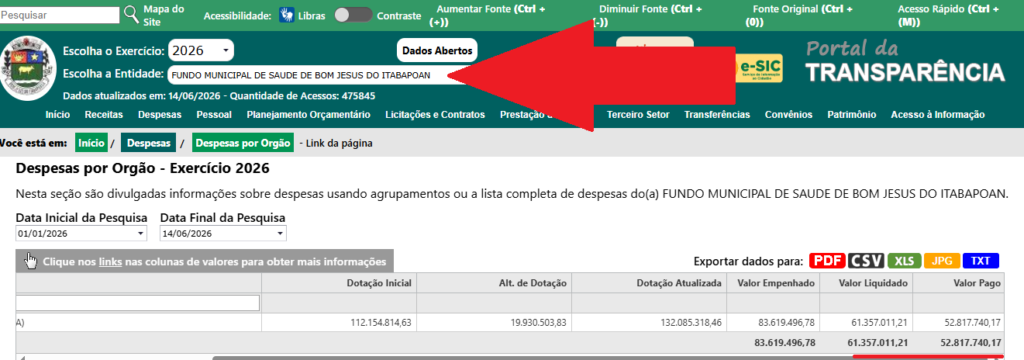The width and height of the screenshot is (1024, 360).
Task: Click Diminuir Fonte link
Action: click(648, 15)
